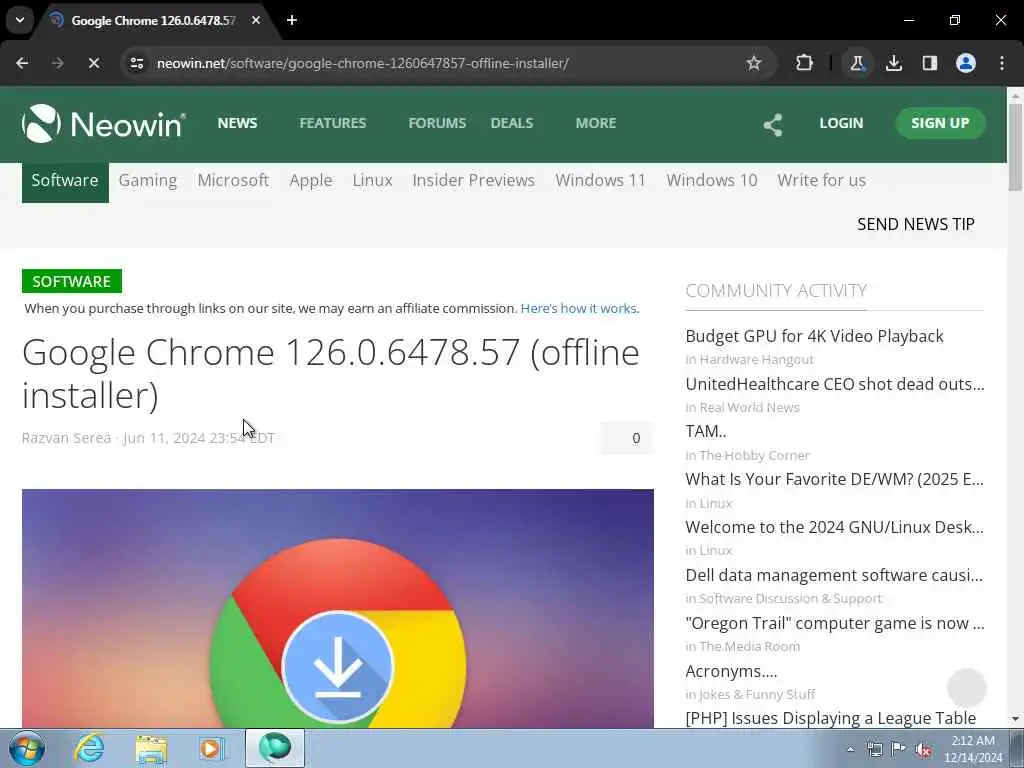Click SEND NEWS TIP
This screenshot has width=1024, height=768.
coord(916,224)
